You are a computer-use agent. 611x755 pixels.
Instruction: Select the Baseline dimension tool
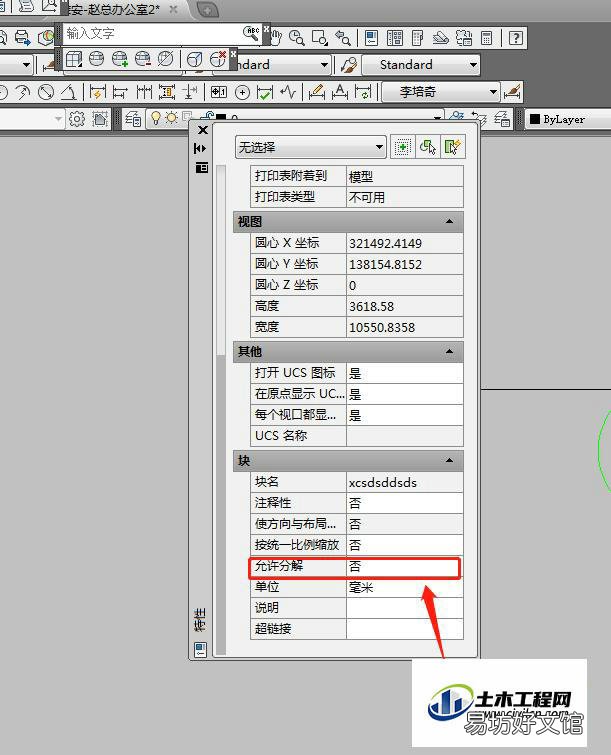[x=120, y=92]
